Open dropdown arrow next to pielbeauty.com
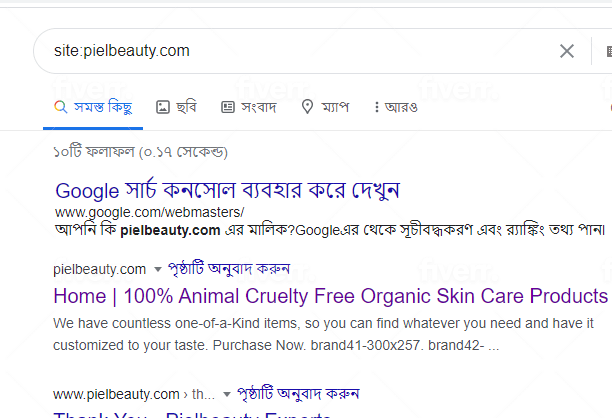This screenshot has height=418, width=612. (158, 269)
